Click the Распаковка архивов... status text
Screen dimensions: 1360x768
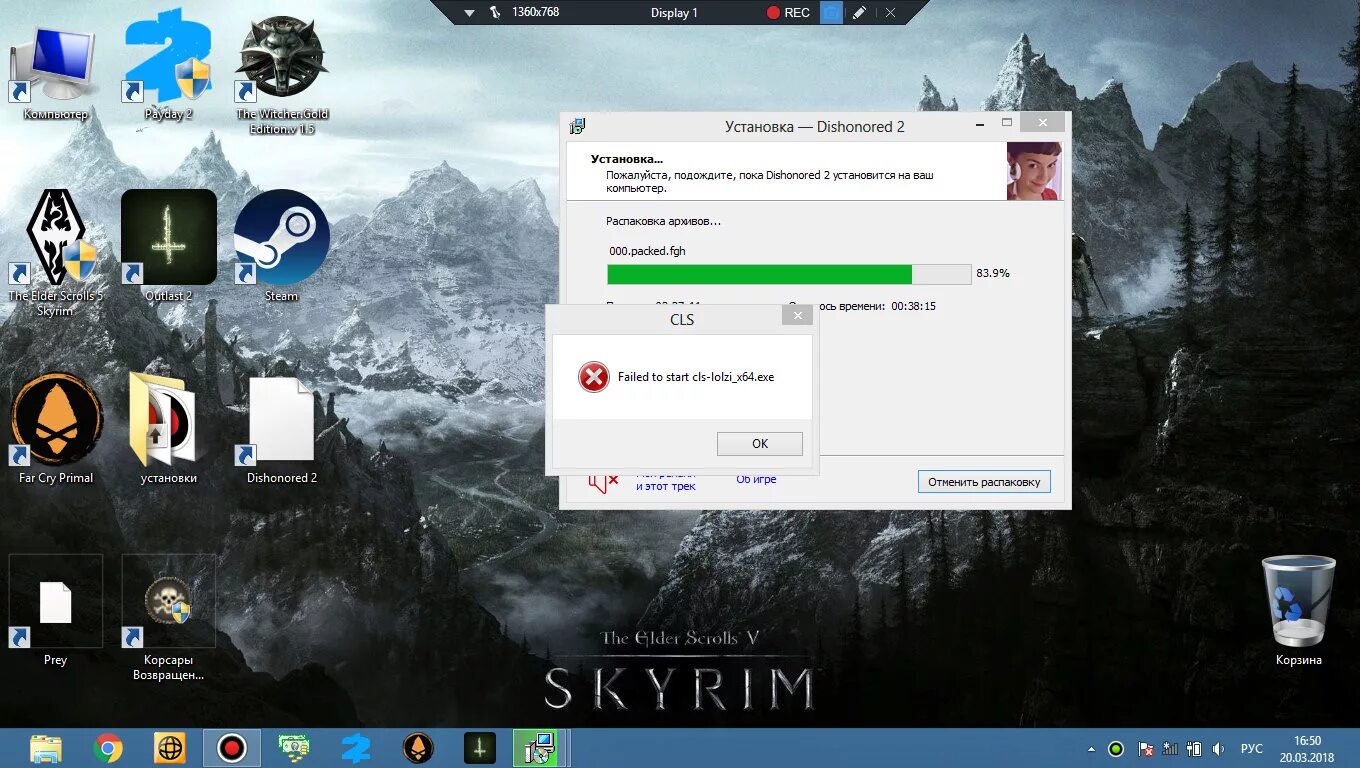663,221
